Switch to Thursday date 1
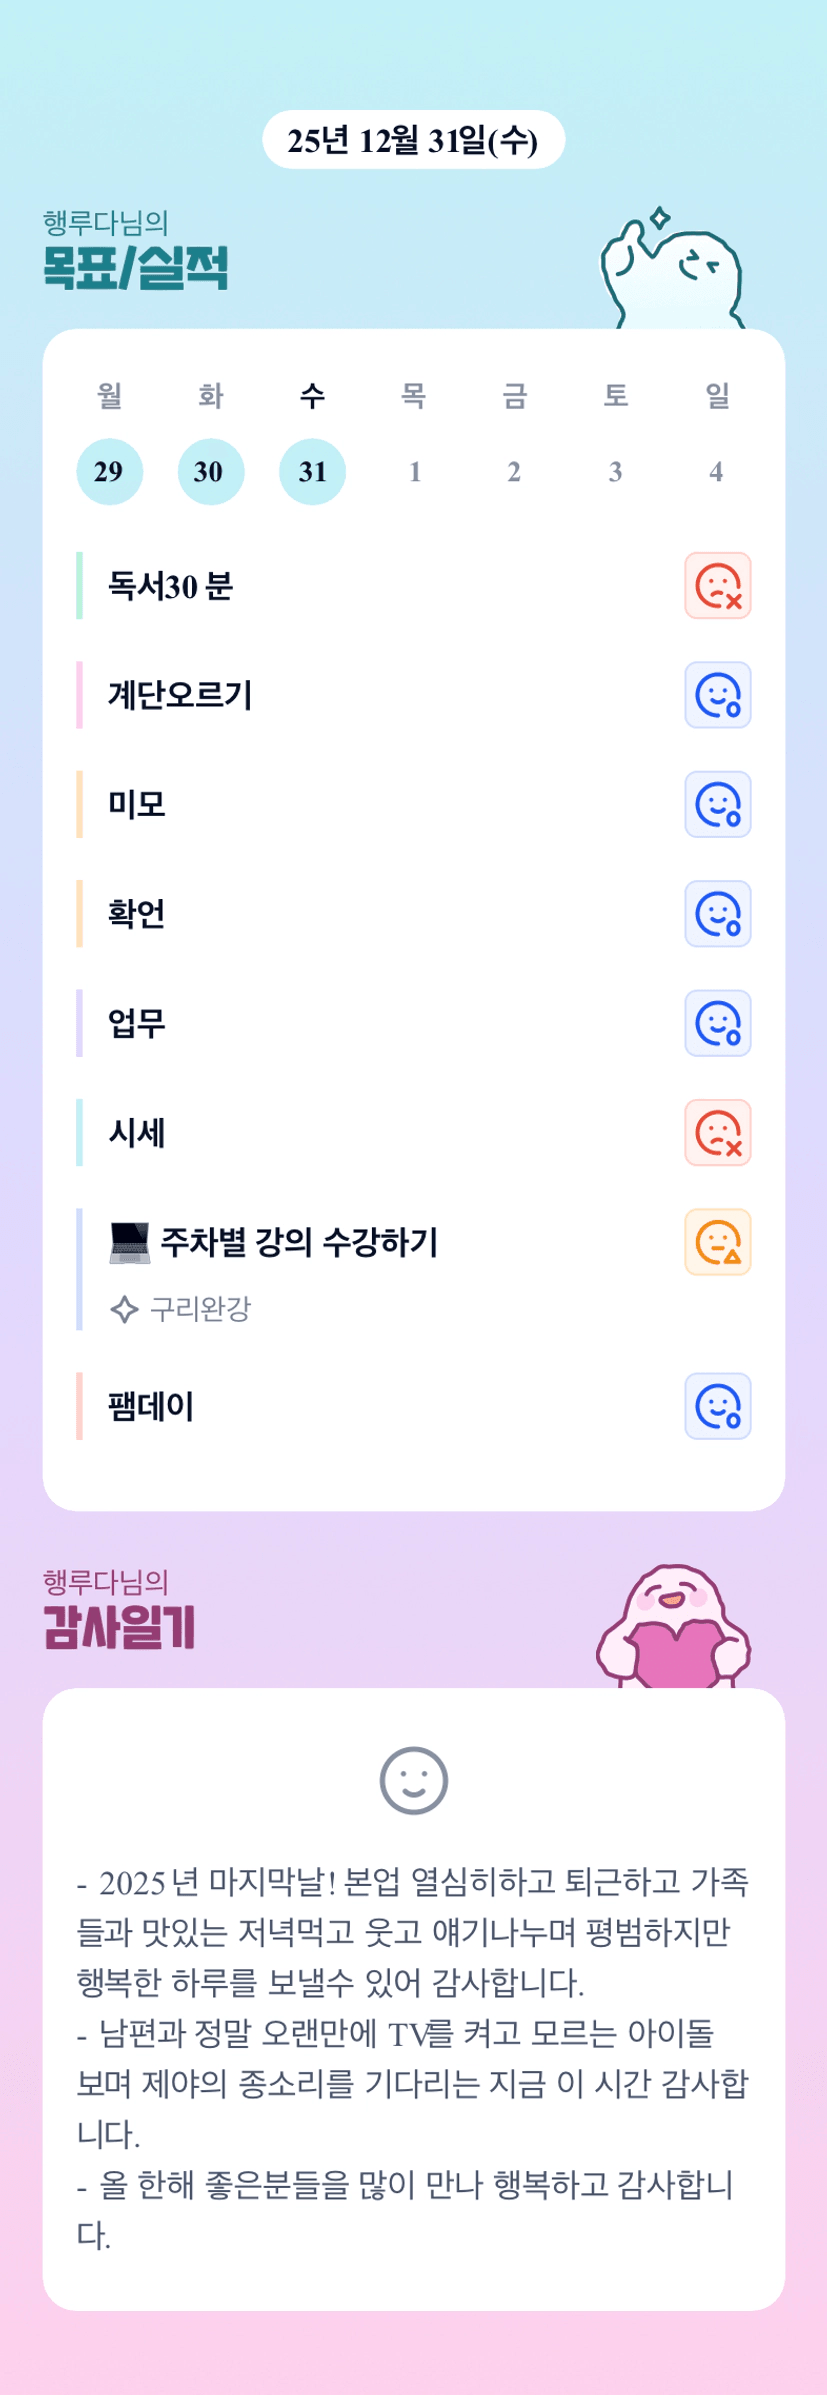This screenshot has height=2395, width=827. (414, 471)
